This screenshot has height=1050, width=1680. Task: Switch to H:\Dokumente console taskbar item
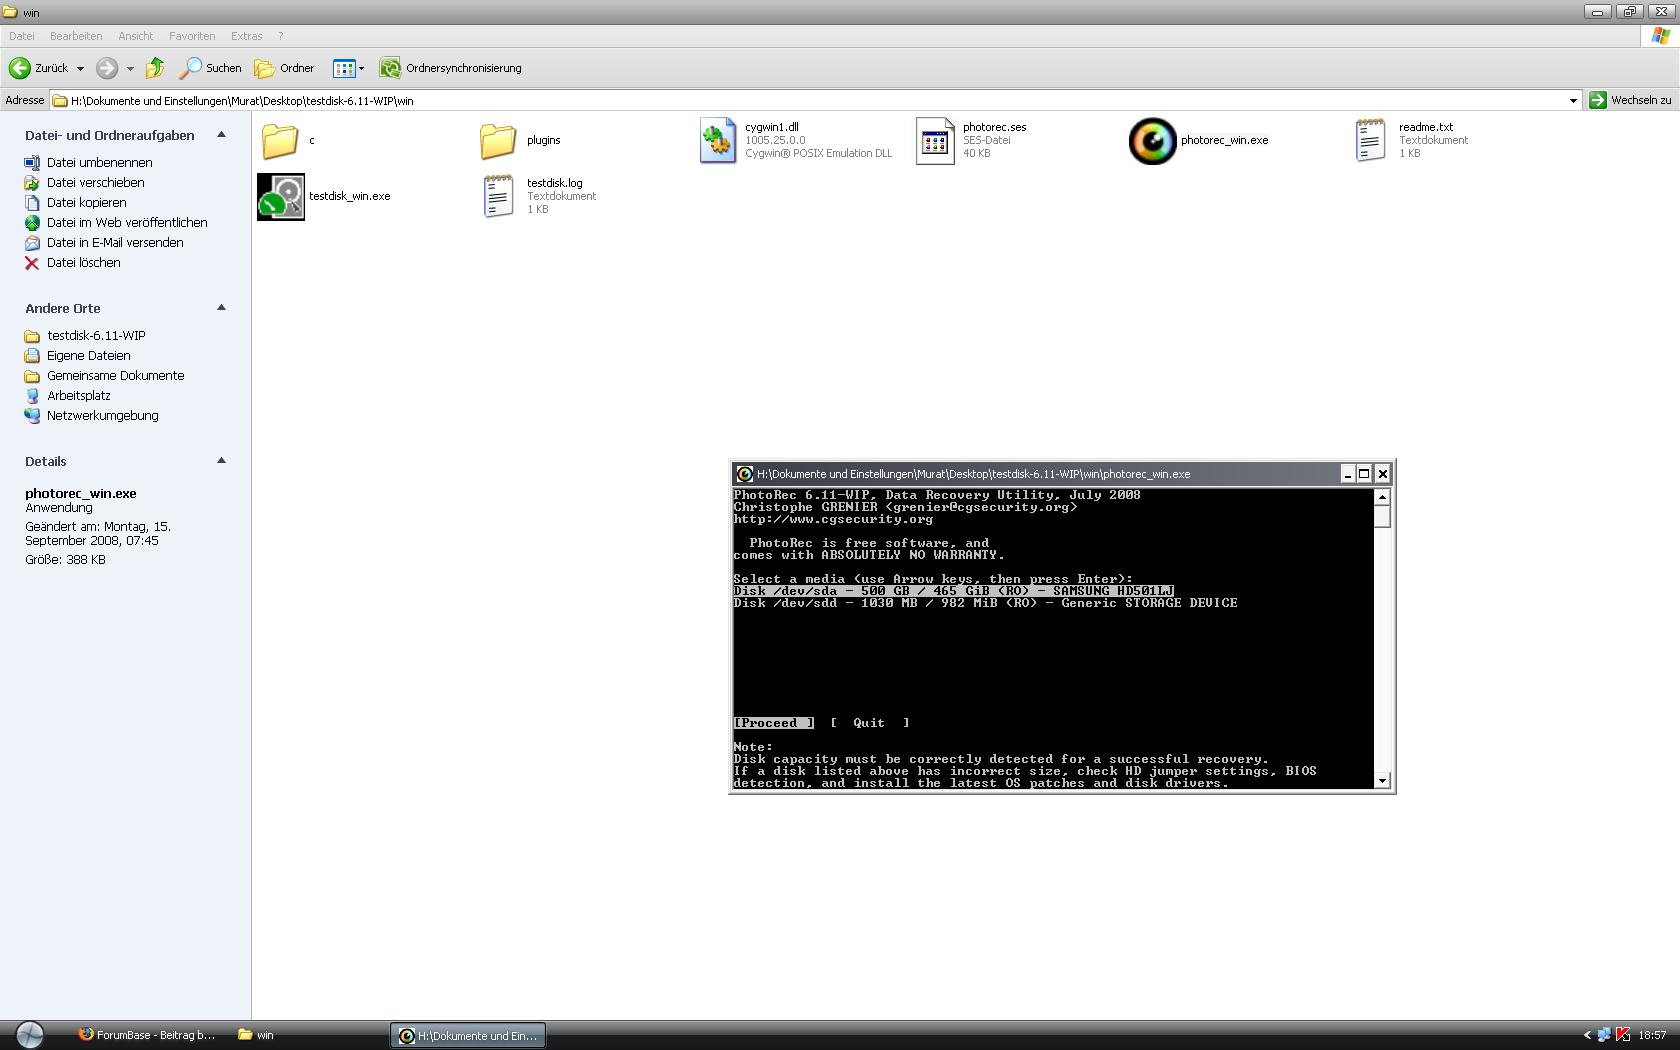click(x=468, y=1035)
